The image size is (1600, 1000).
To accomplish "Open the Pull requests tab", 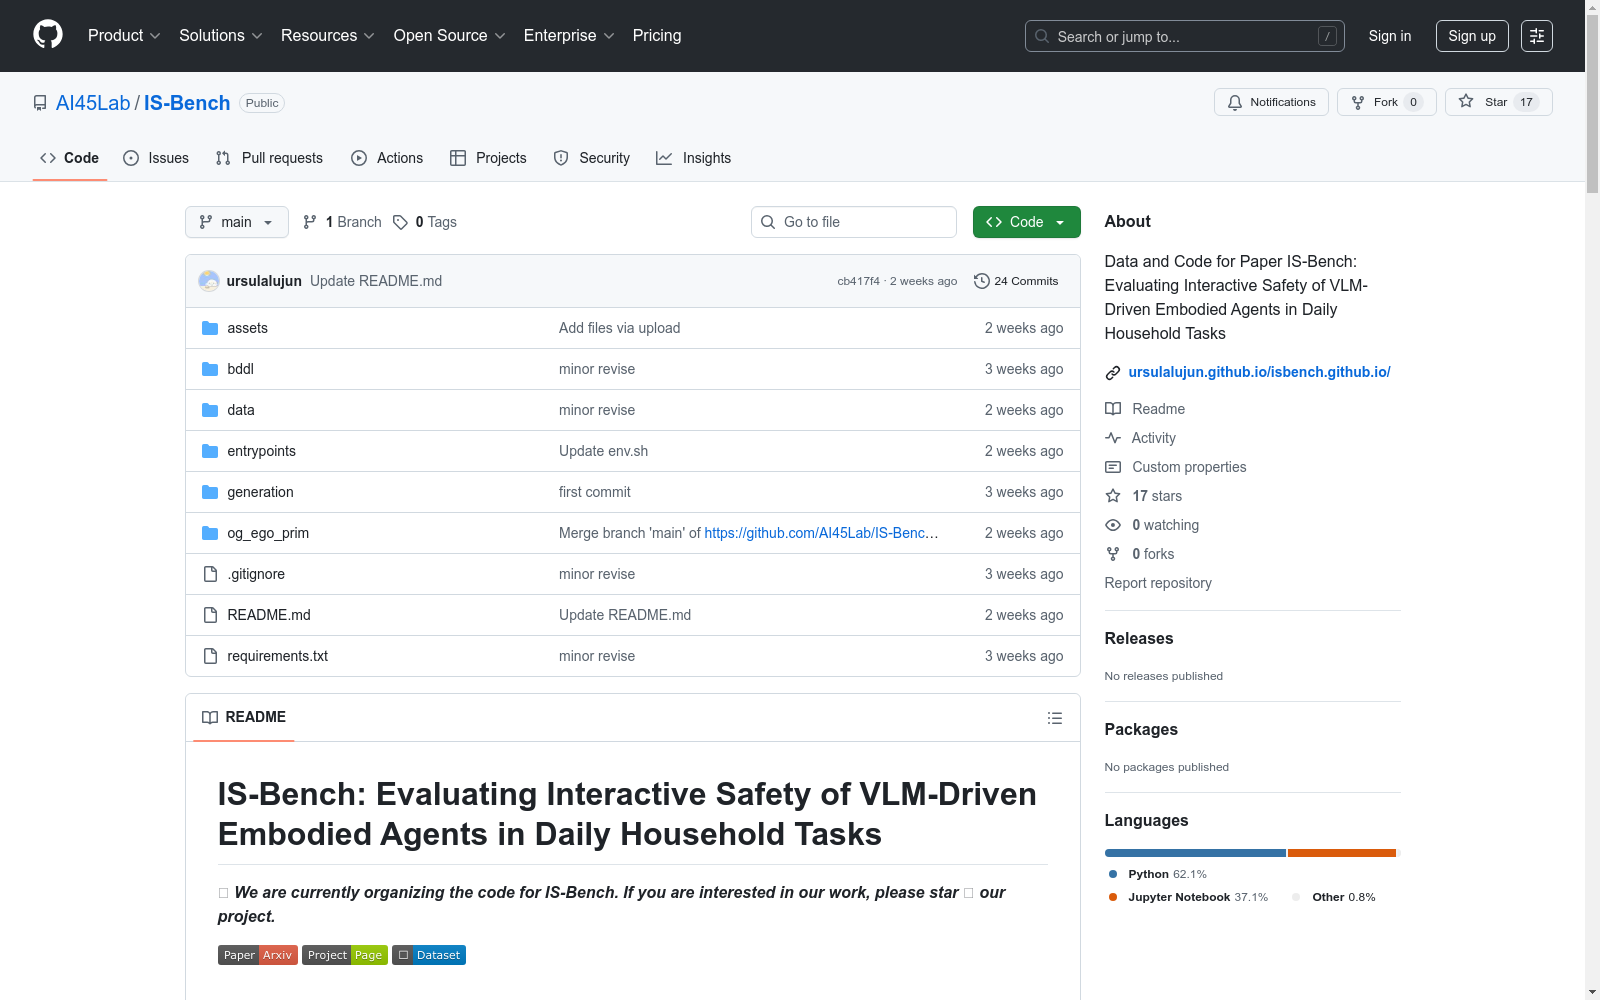I will click(269, 158).
